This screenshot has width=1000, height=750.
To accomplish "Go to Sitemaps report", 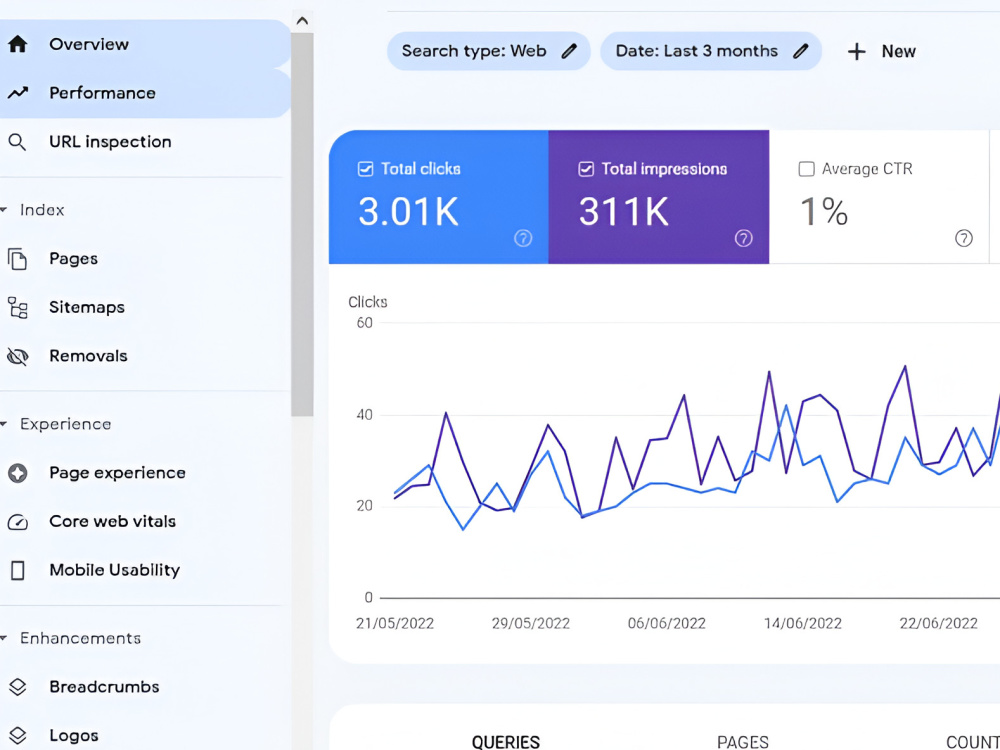I will [x=145, y=307].
